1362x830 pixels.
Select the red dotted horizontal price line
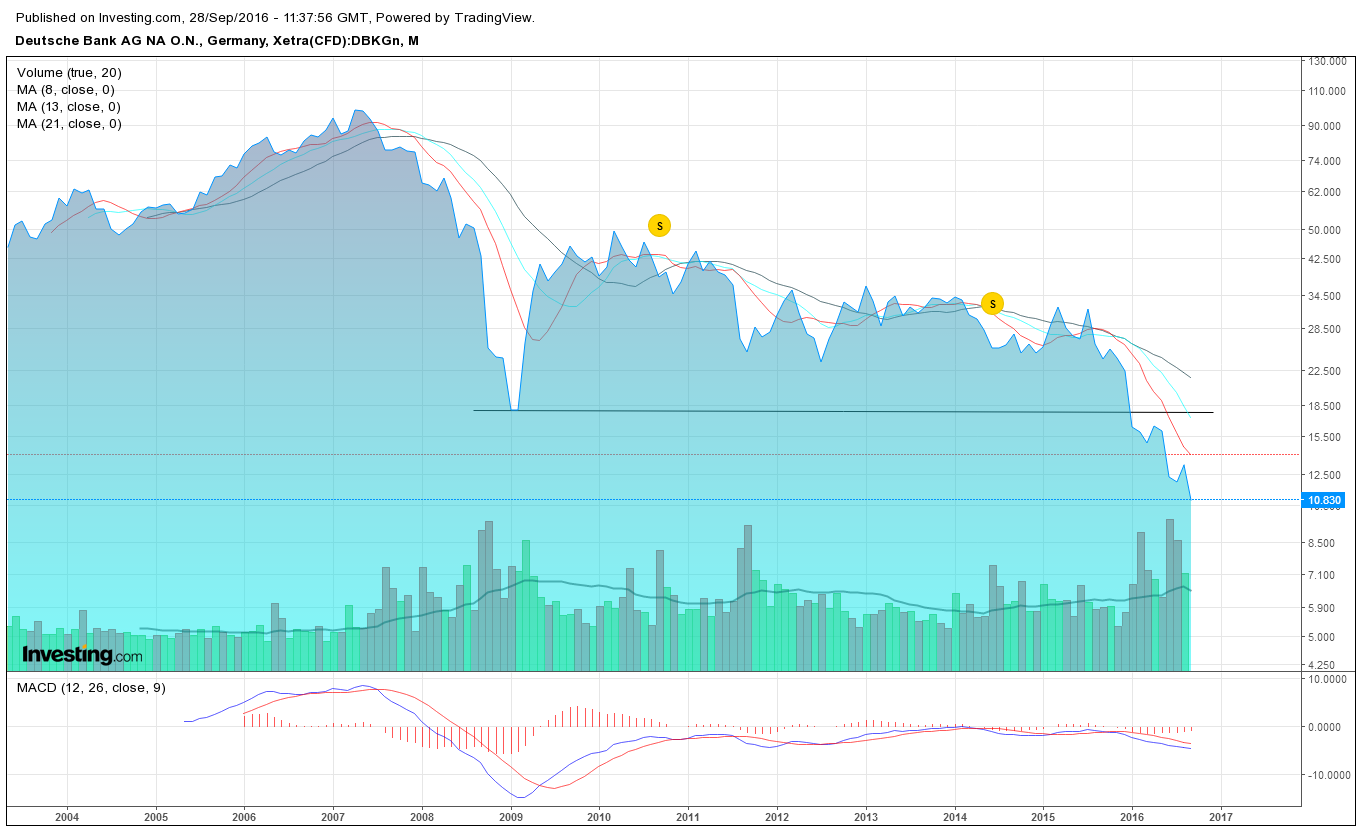point(652,455)
